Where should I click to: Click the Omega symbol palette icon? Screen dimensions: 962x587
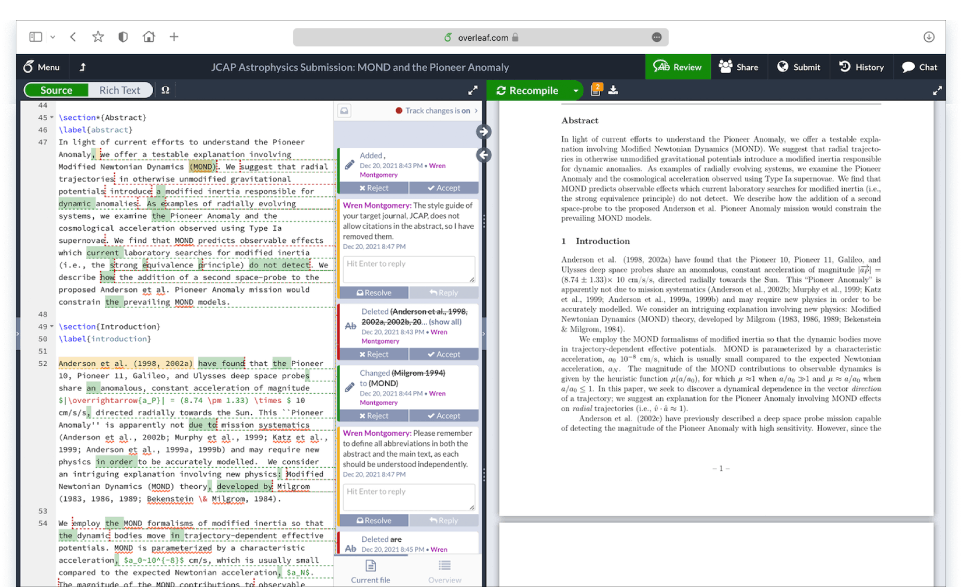coord(165,90)
